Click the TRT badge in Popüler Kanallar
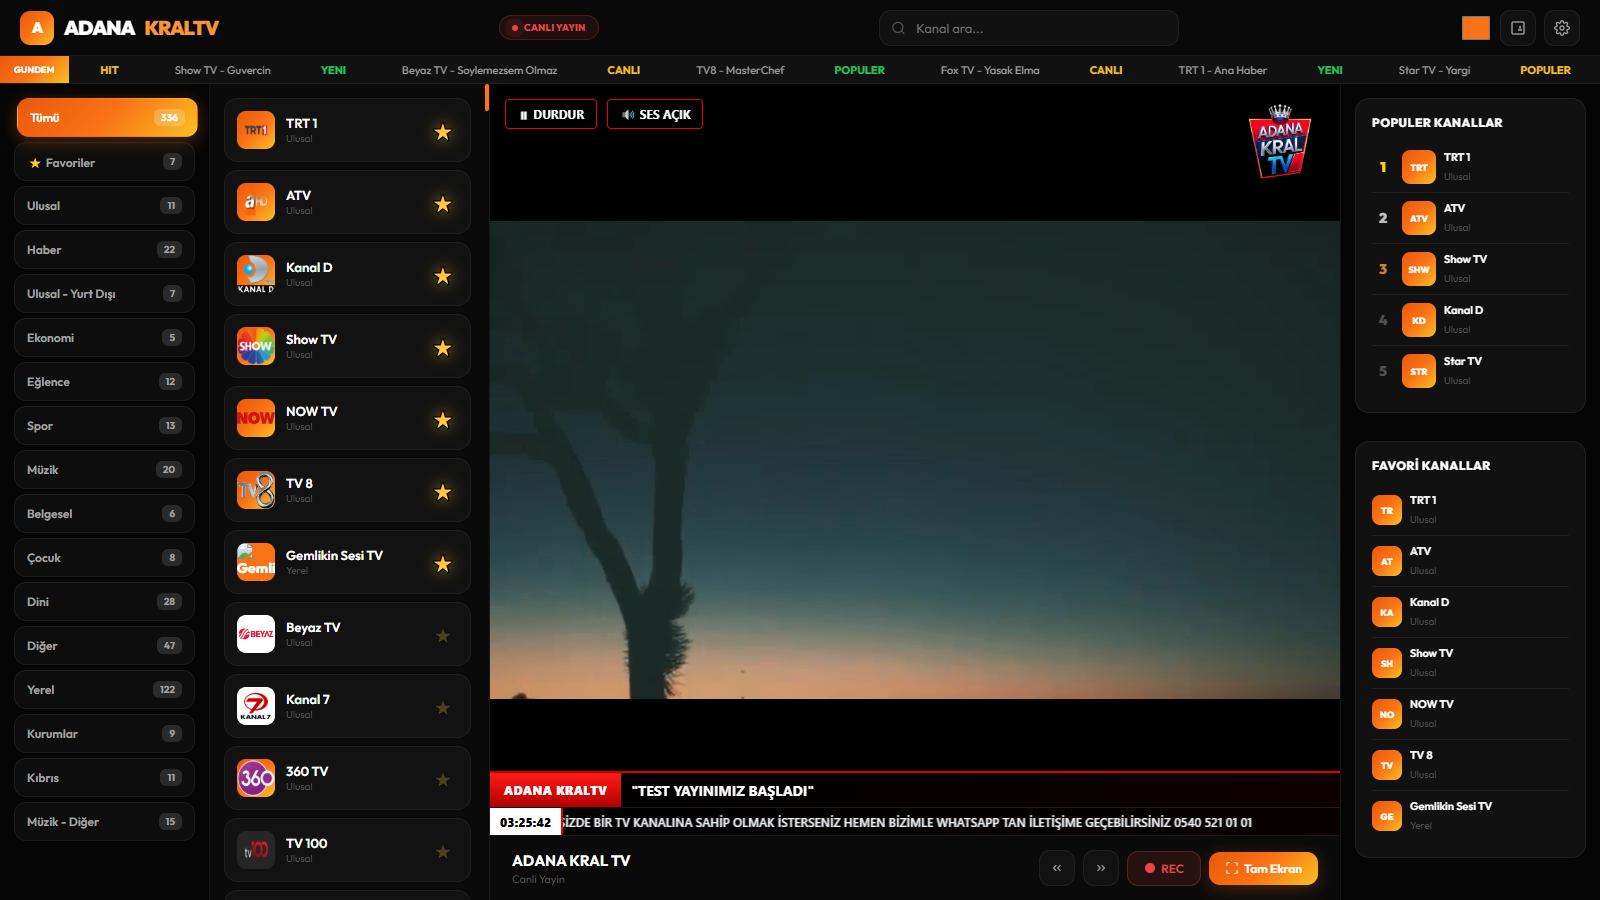The height and width of the screenshot is (900, 1600). click(x=1418, y=167)
